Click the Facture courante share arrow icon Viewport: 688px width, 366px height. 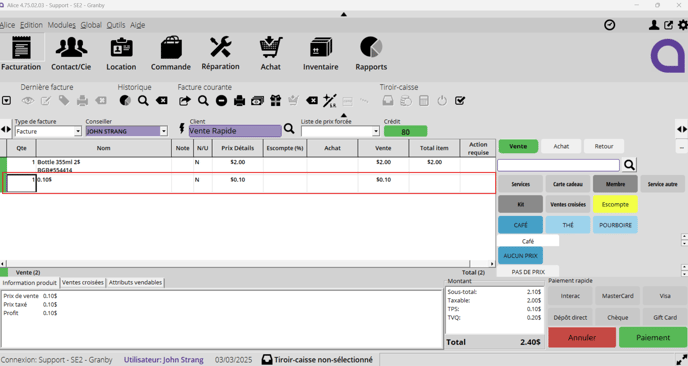click(185, 101)
